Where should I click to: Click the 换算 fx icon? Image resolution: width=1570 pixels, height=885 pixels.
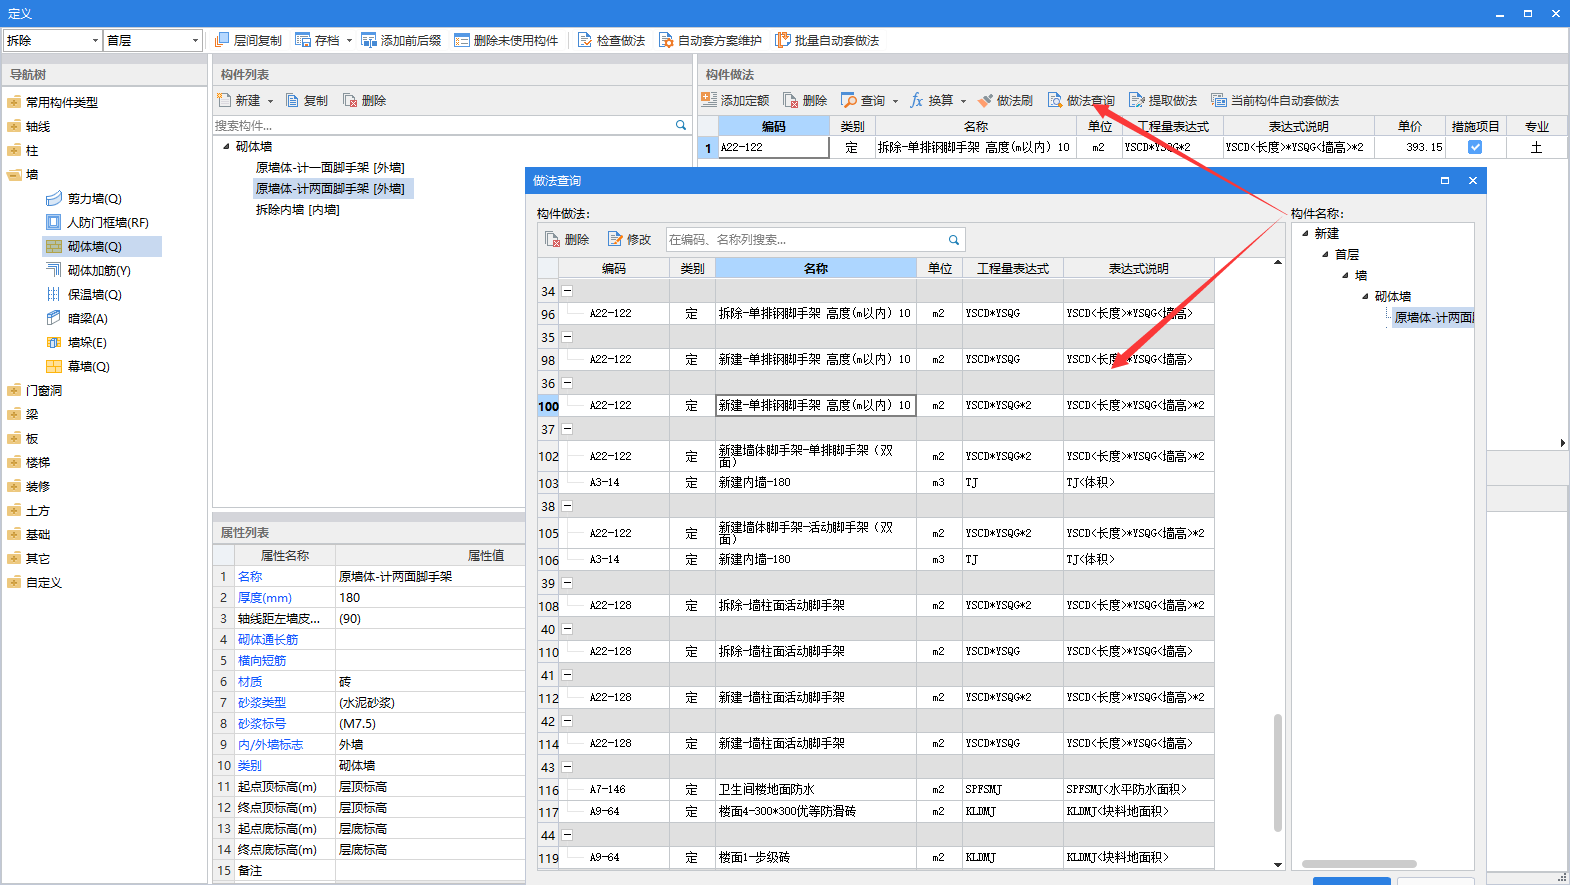pos(917,100)
